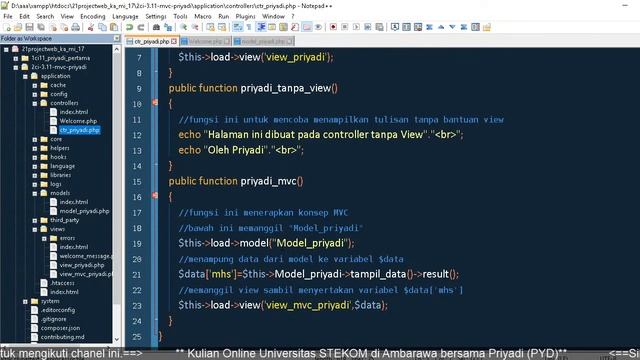Toggle Show All Characters pilcrow icon

pyautogui.click(x=249, y=27)
